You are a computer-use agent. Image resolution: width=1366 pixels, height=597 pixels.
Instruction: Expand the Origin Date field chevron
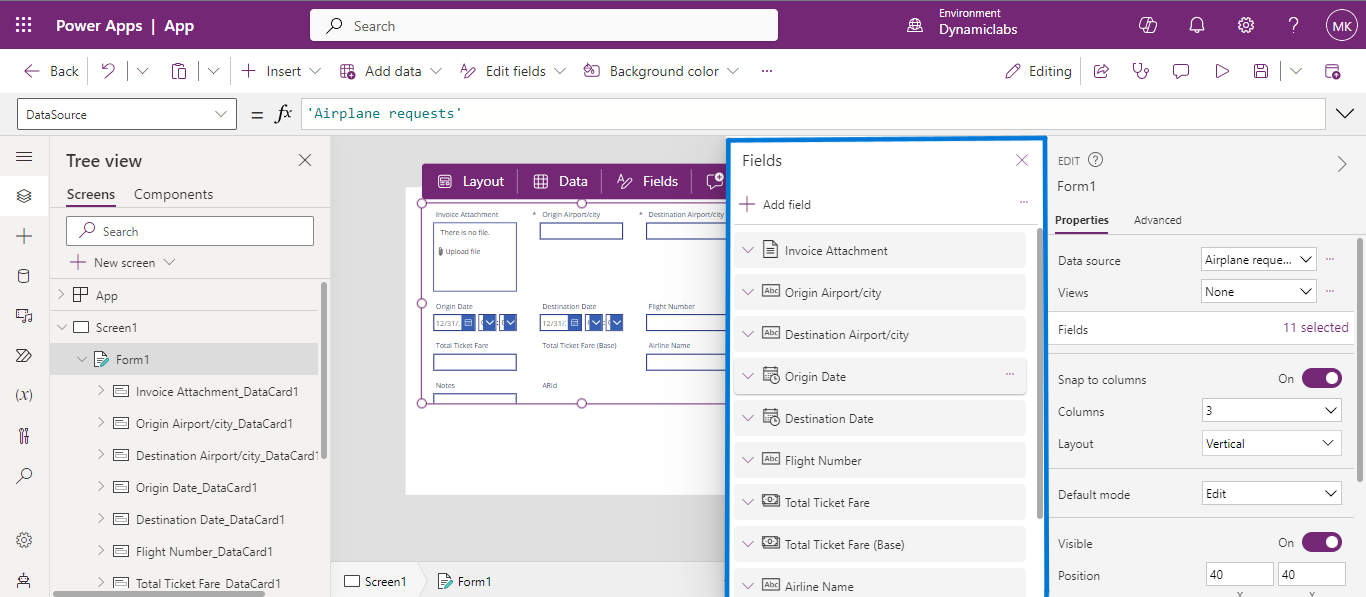(748, 377)
